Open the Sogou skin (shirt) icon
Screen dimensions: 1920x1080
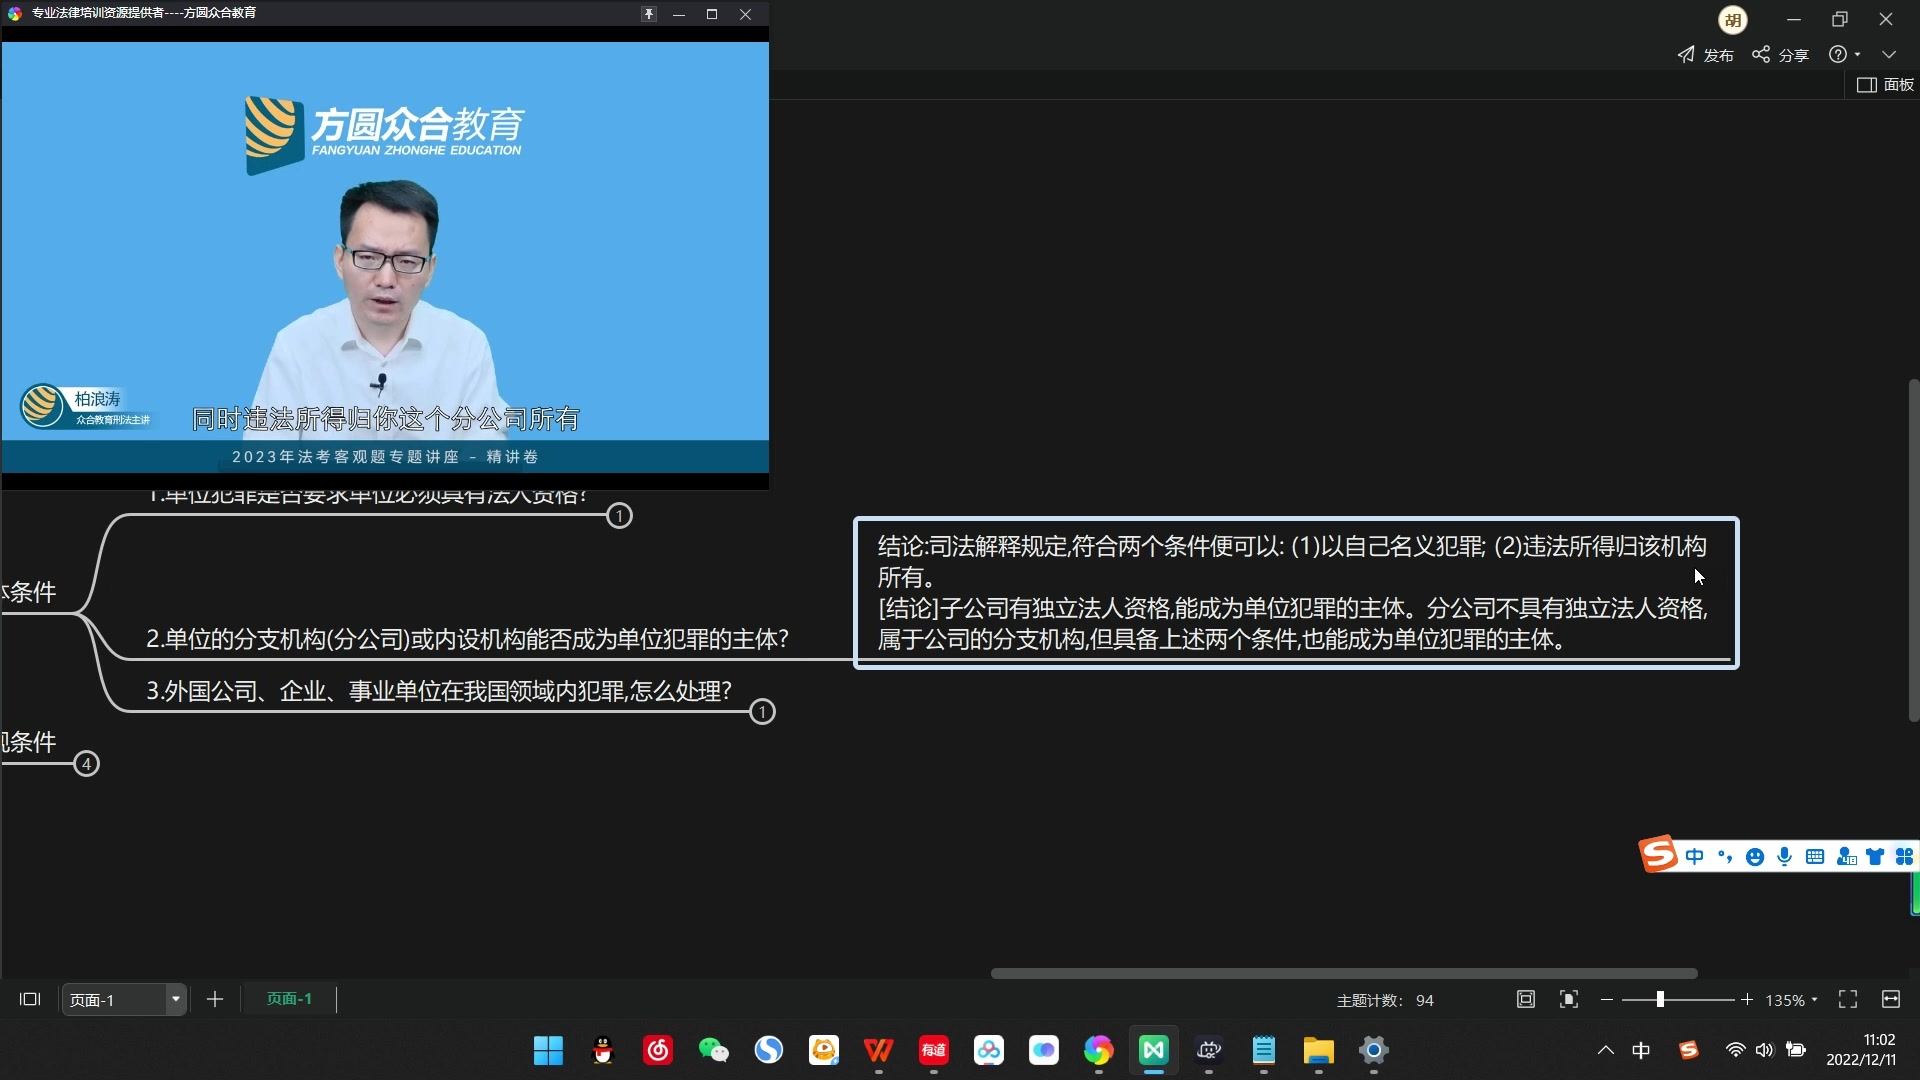tap(1875, 857)
